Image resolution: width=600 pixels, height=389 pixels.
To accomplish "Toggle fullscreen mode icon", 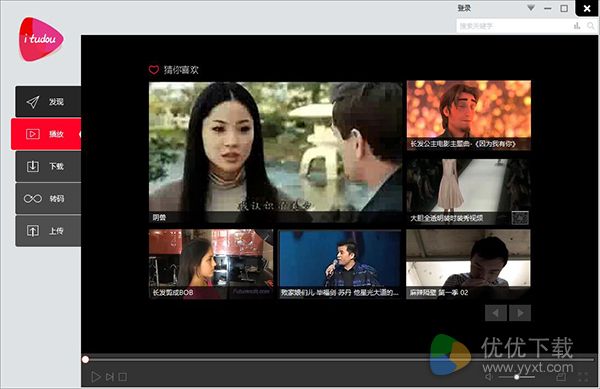I will point(583,377).
